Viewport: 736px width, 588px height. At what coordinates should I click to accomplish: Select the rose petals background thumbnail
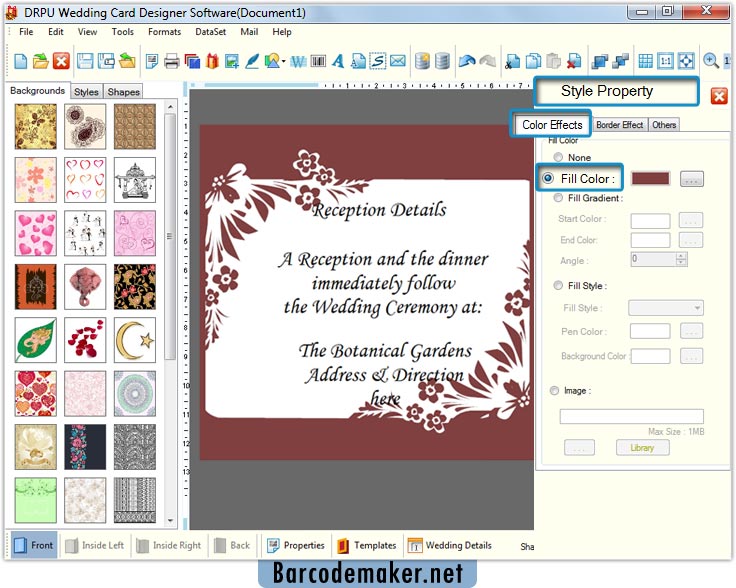(x=85, y=340)
